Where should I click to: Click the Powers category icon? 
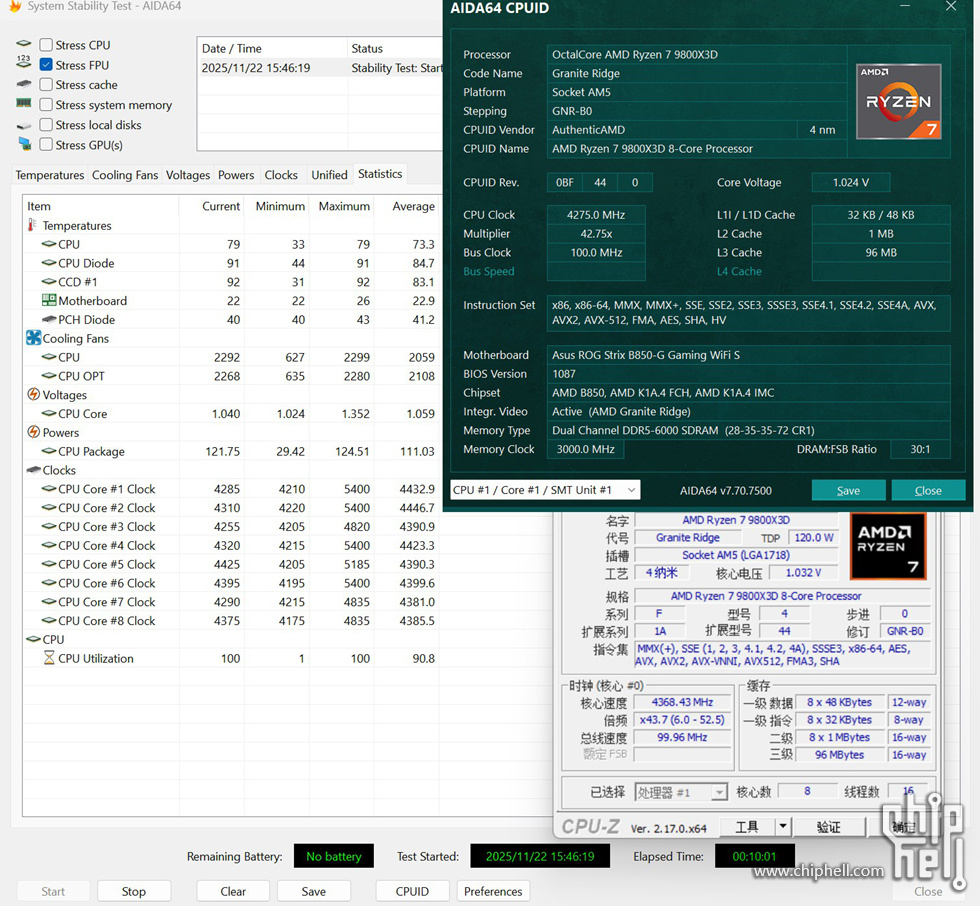tap(33, 433)
